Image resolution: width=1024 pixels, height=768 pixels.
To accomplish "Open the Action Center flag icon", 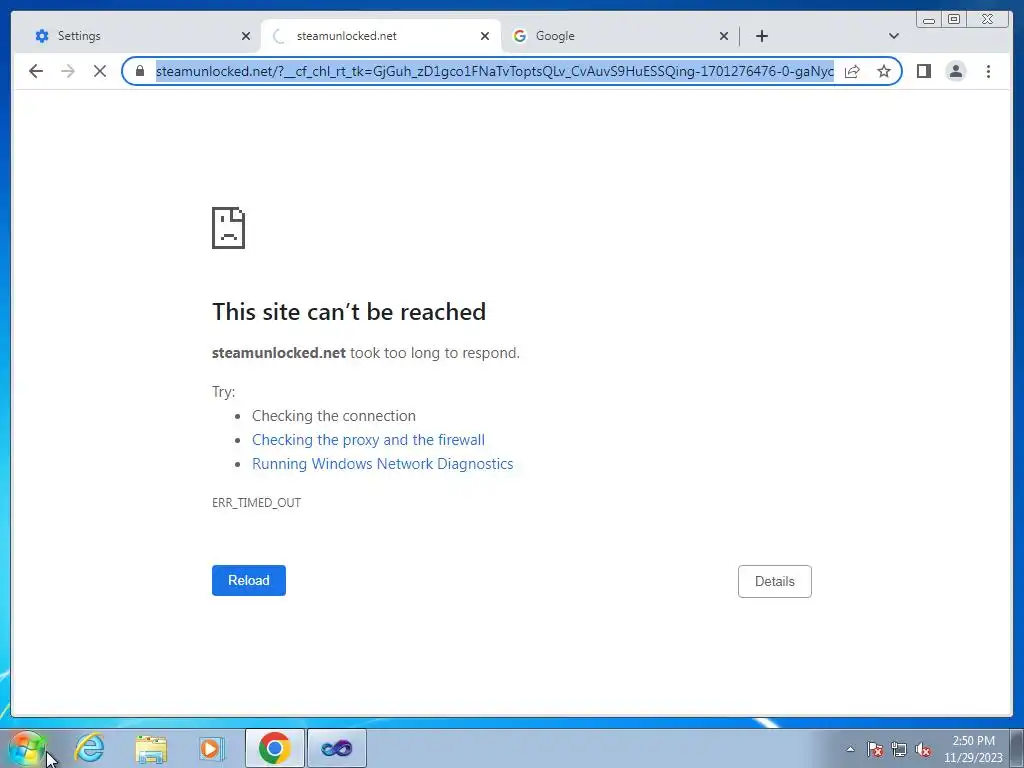I will click(874, 749).
